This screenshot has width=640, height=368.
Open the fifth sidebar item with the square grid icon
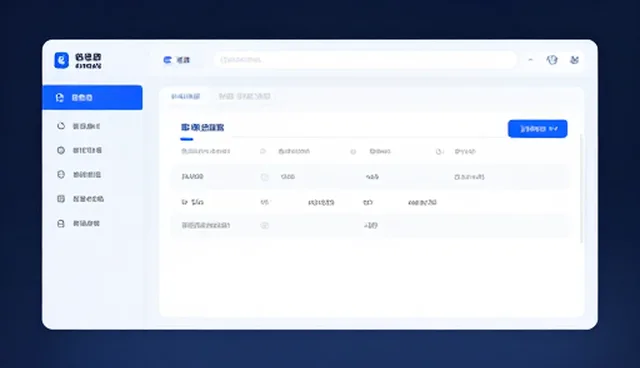(80, 199)
